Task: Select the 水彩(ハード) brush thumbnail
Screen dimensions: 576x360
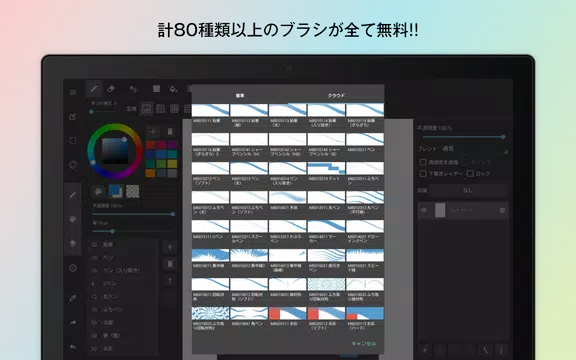Action: click(365, 313)
